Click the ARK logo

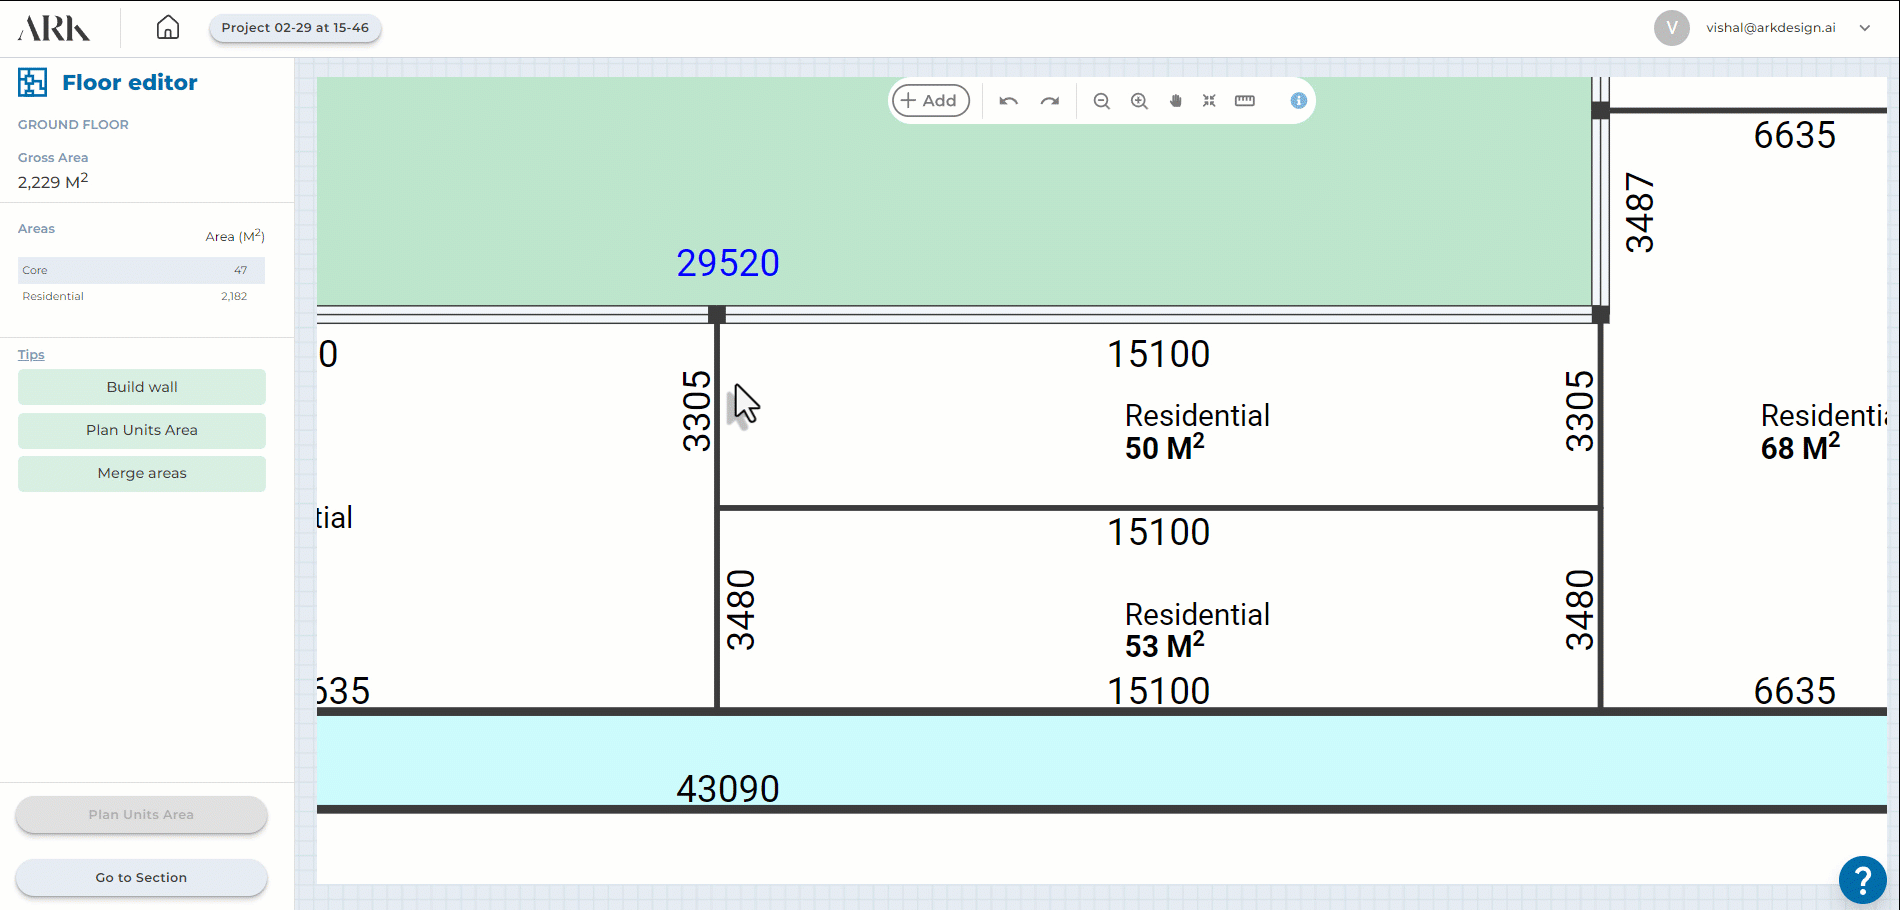point(54,28)
